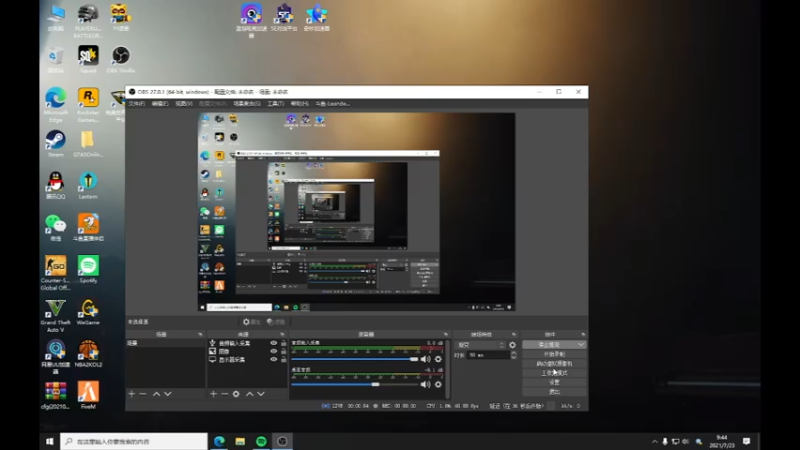This screenshot has width=800, height=450.
Task: Move scene up in Scenes panel
Action: [x=157, y=394]
